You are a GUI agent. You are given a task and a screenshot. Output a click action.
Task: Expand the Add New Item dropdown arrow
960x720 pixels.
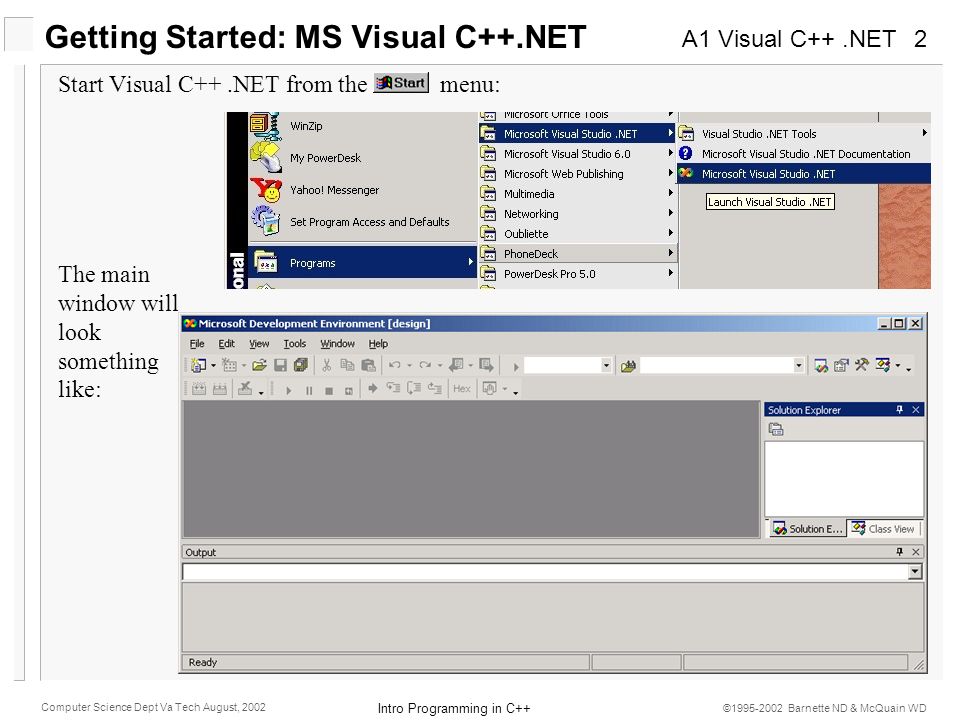point(244,366)
